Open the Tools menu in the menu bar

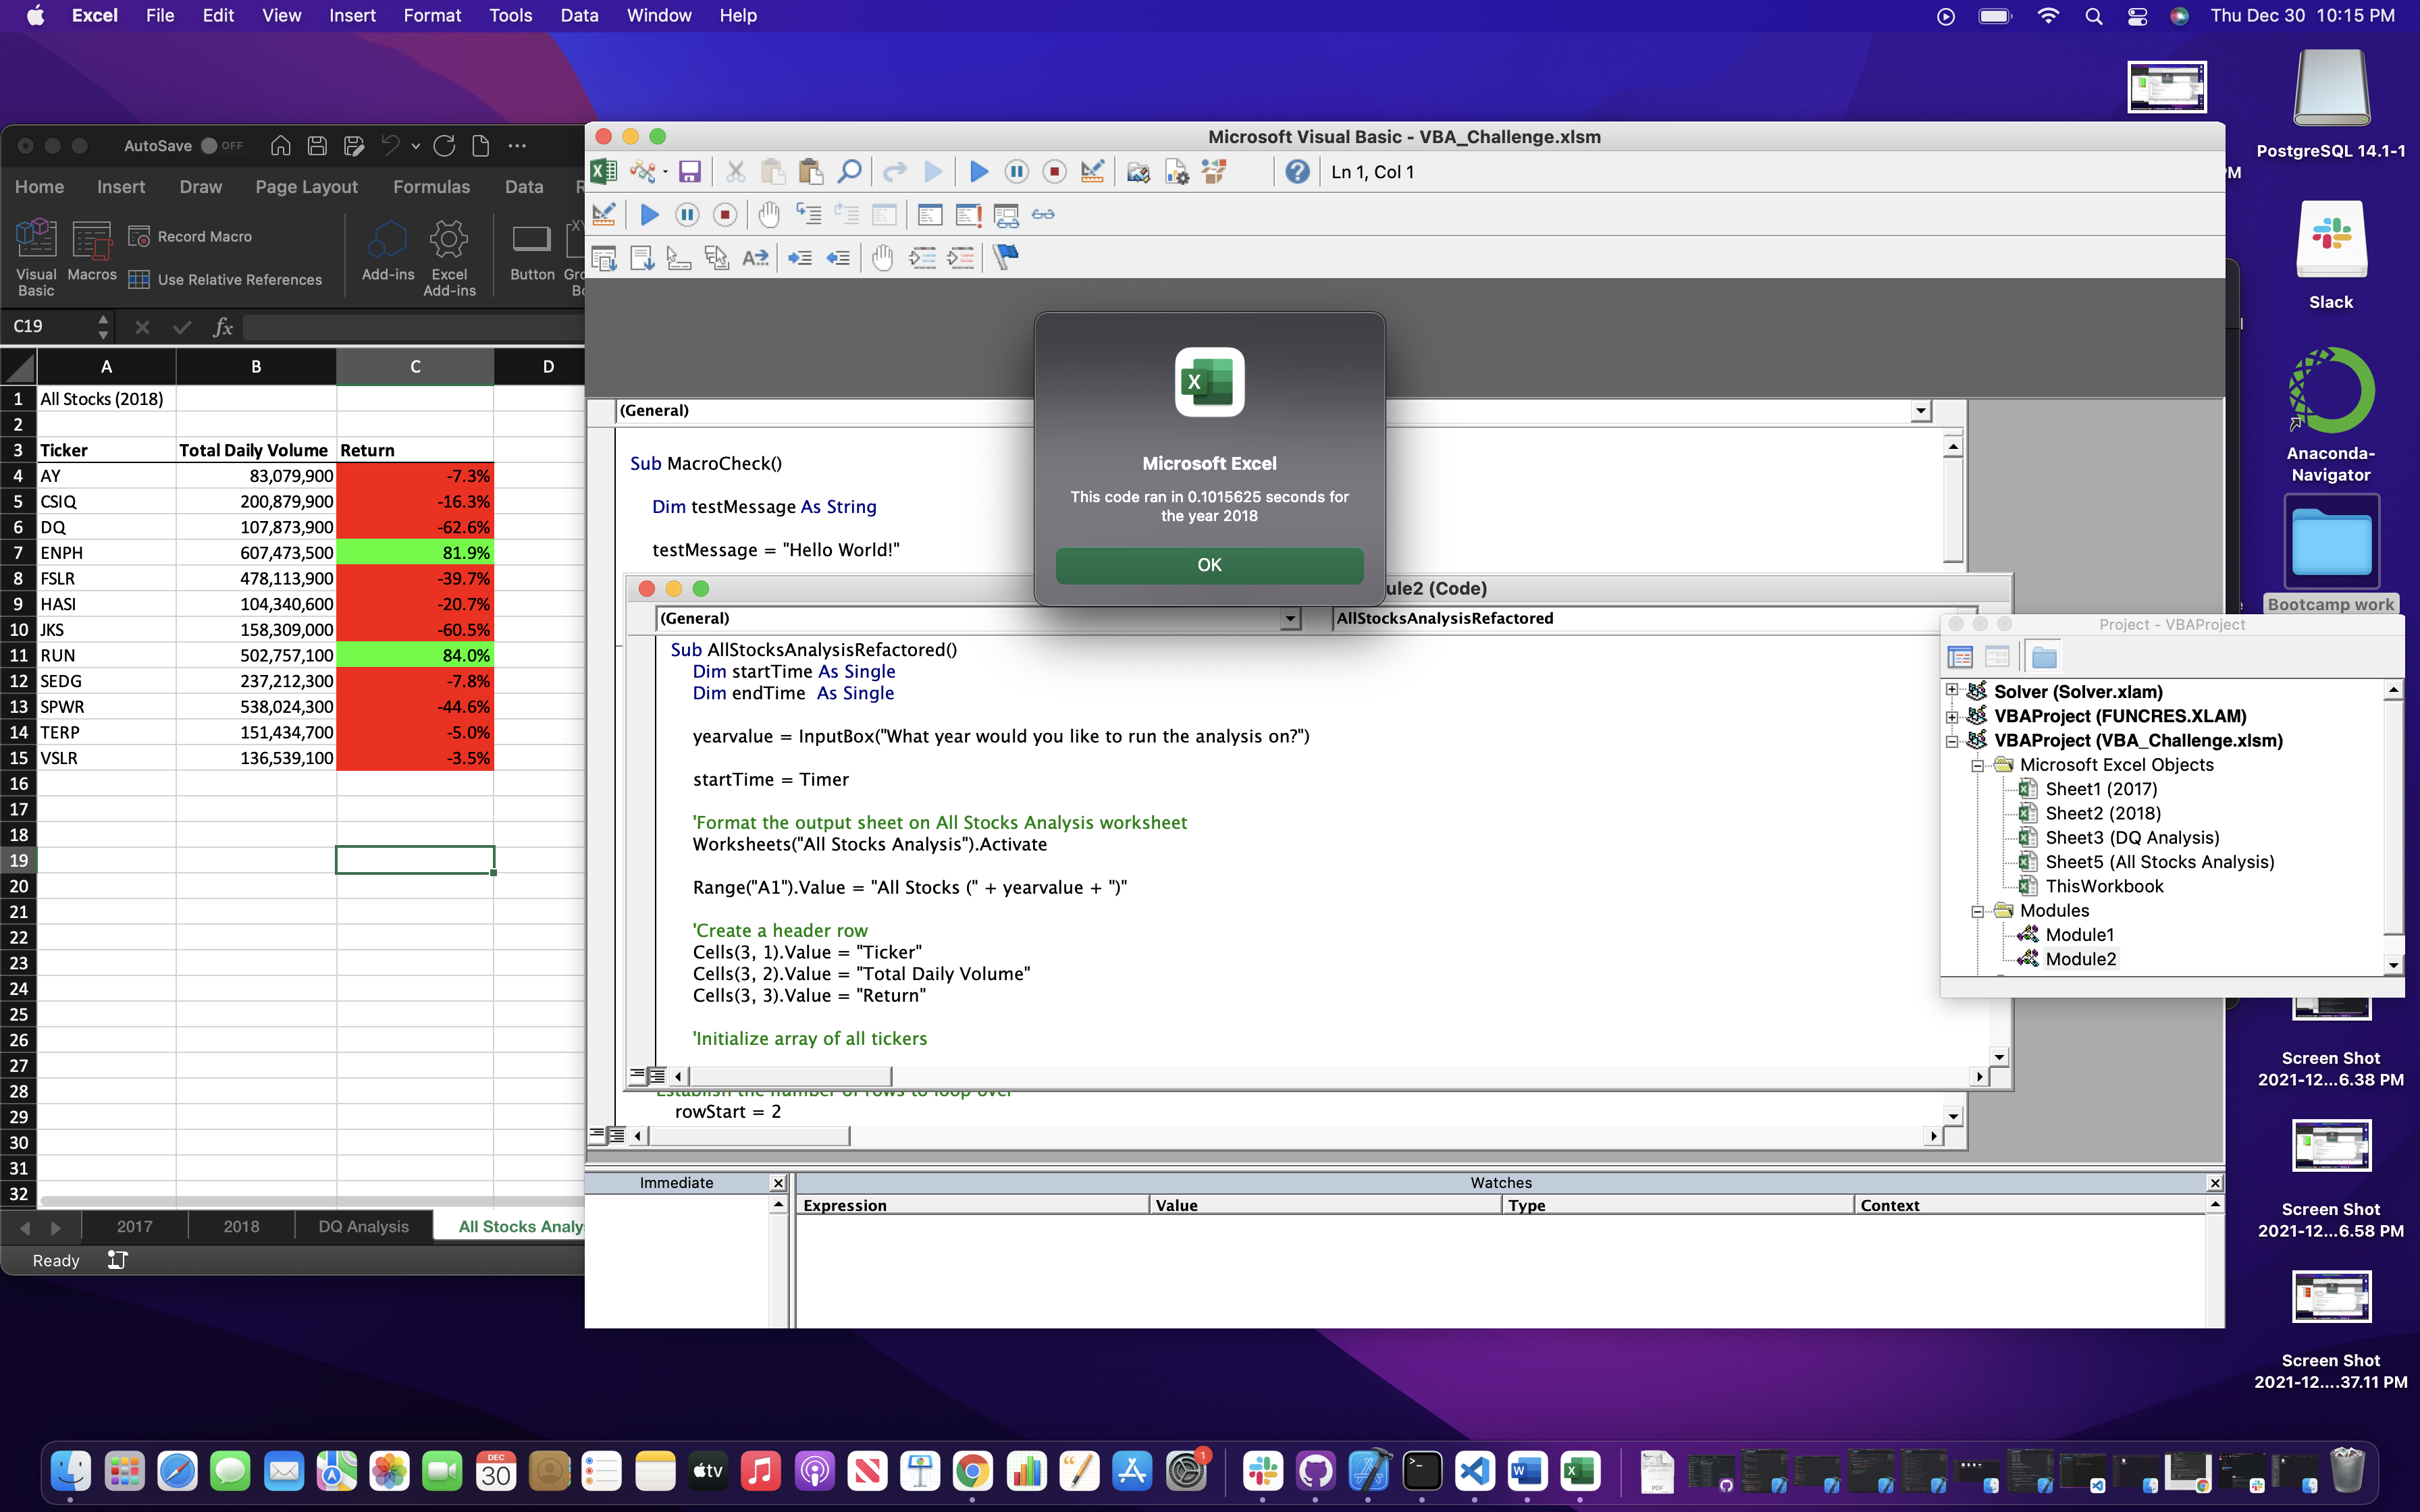[x=510, y=16]
